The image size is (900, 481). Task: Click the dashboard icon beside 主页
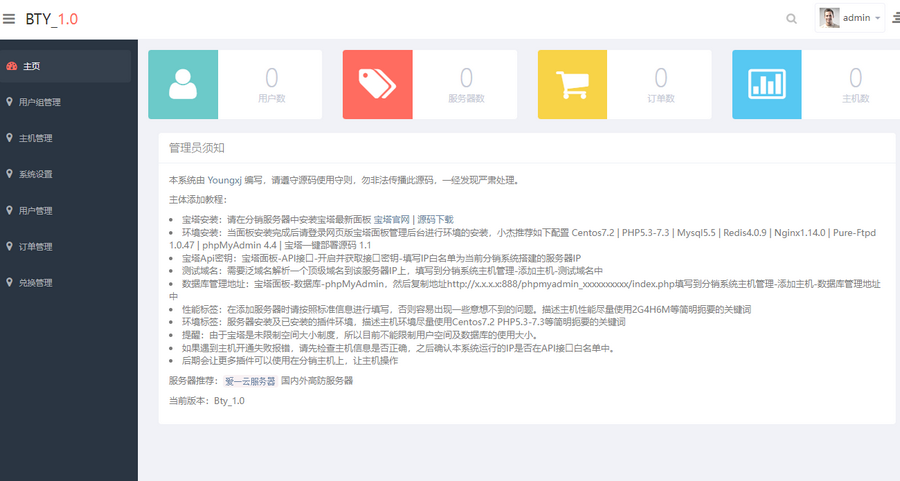(x=11, y=66)
